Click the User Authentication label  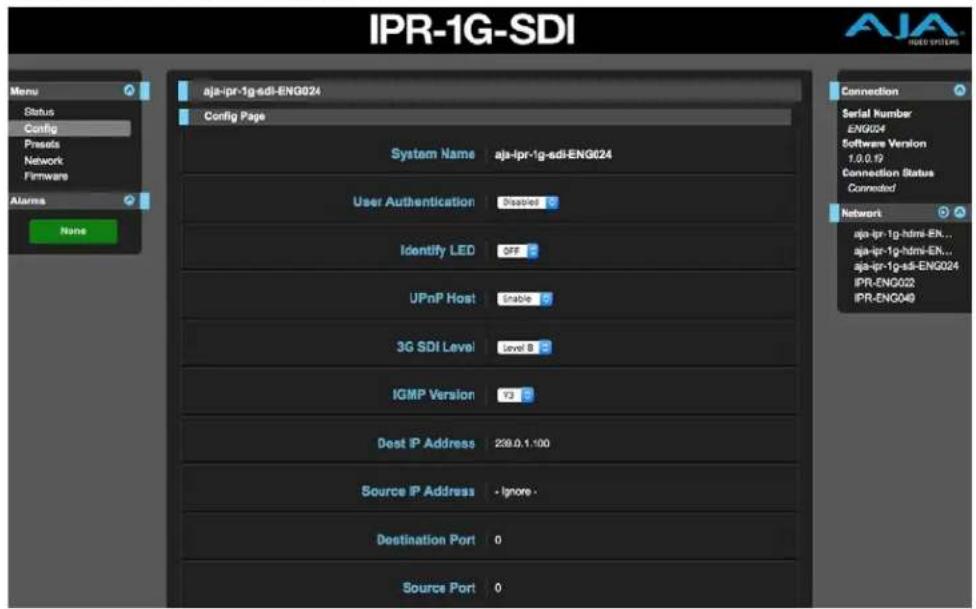click(414, 202)
